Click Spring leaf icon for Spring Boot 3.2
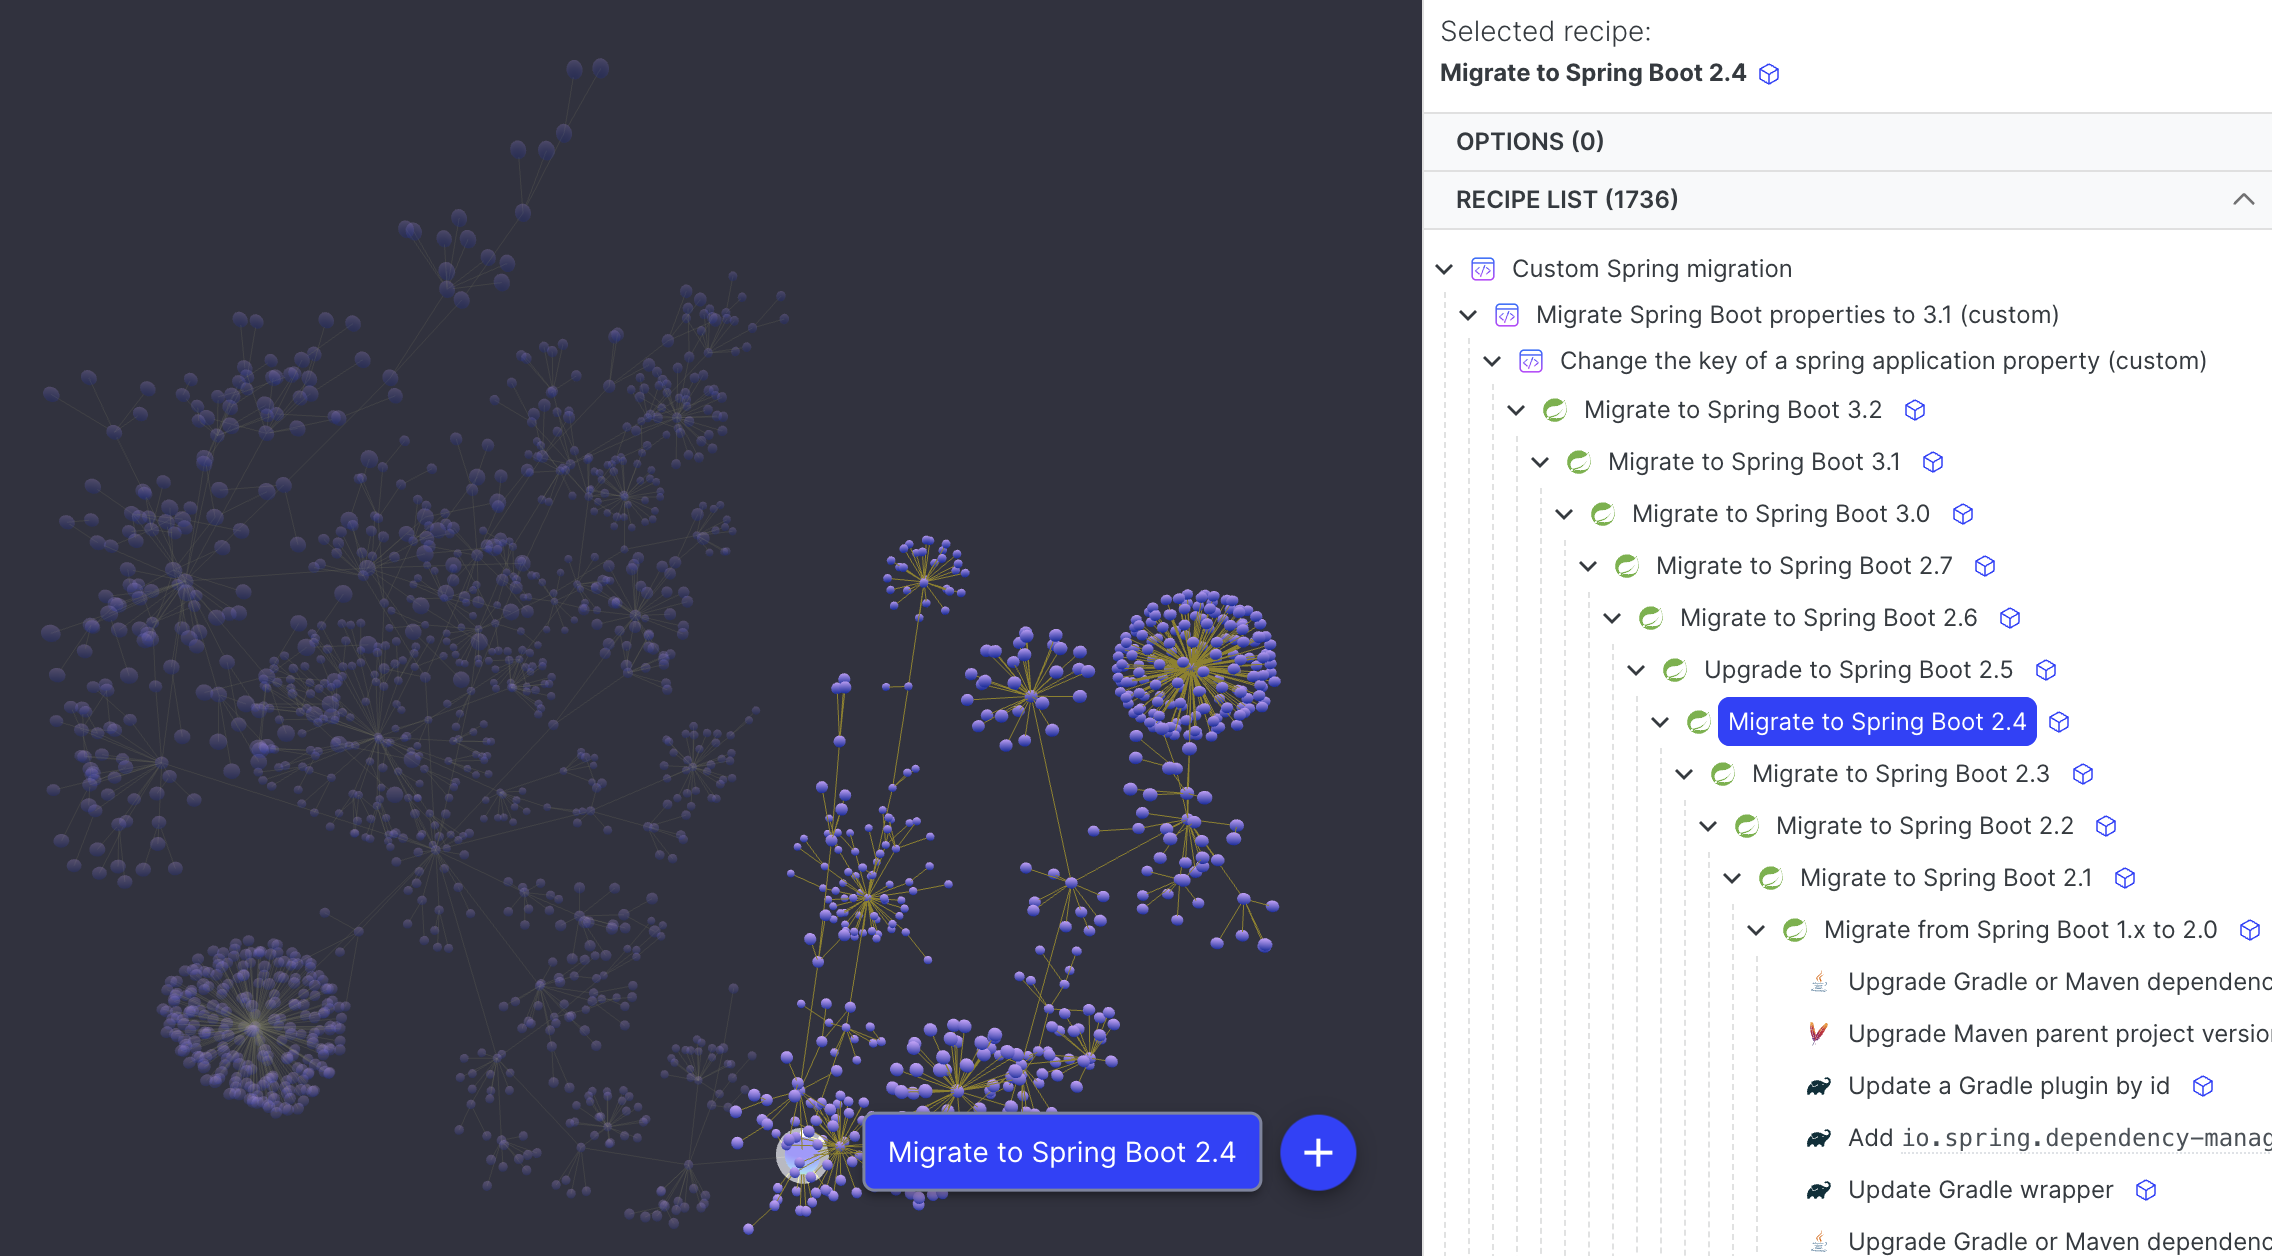2272x1256 pixels. [x=1555, y=410]
